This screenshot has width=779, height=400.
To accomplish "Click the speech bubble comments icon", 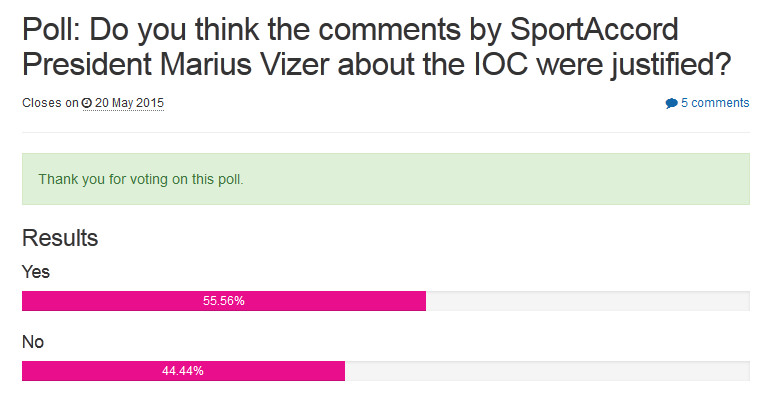I will (671, 103).
